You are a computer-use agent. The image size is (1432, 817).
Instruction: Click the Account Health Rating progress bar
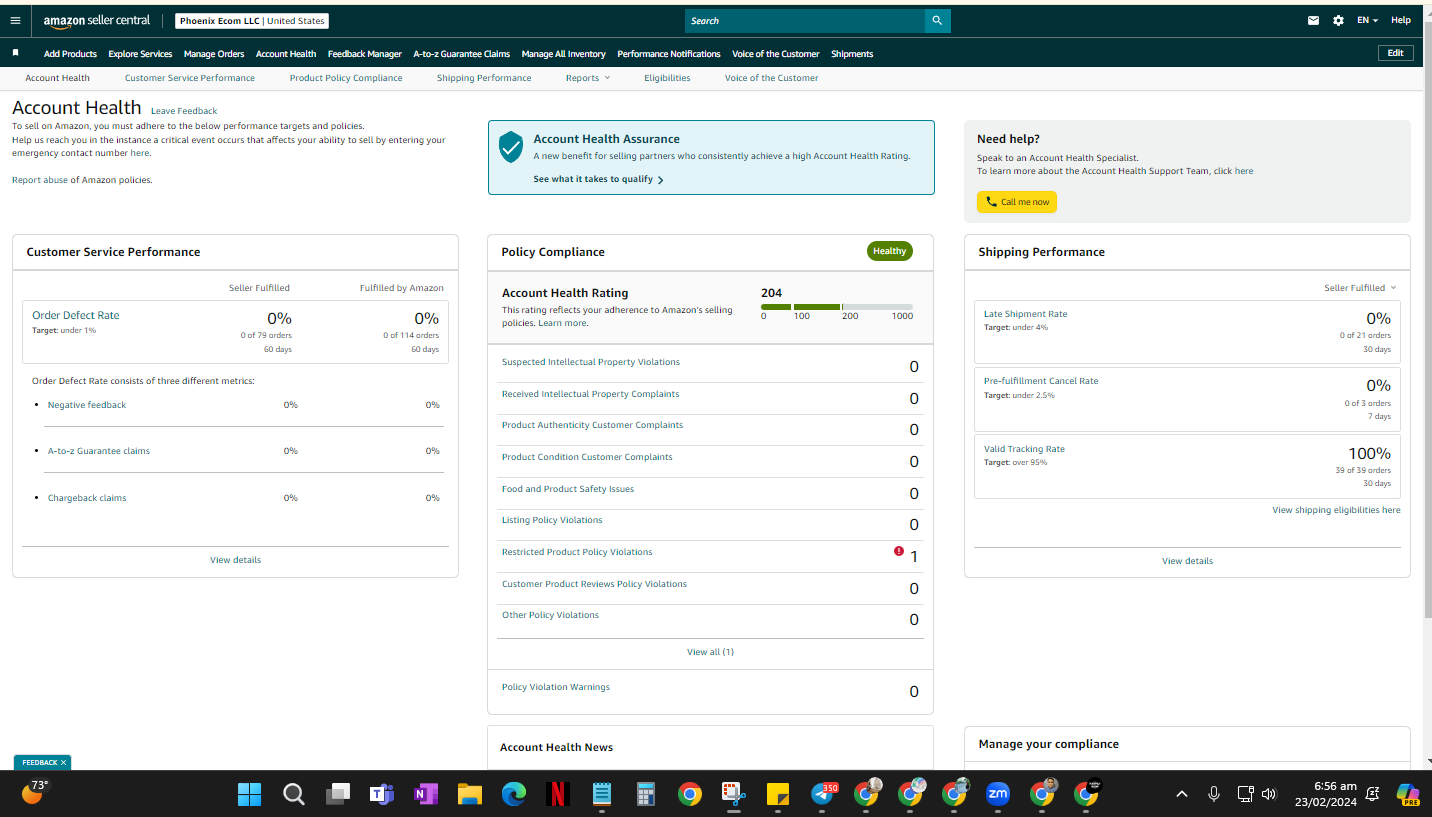tap(837, 307)
